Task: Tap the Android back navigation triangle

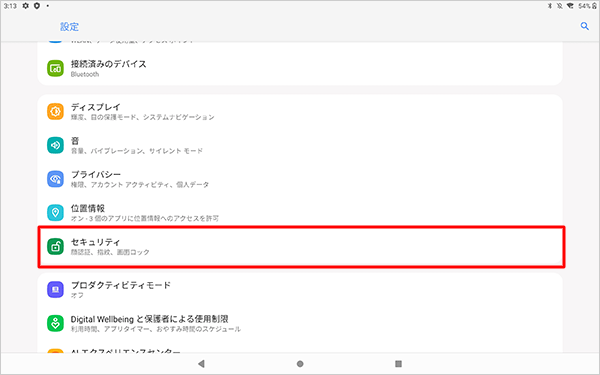Action: [x=201, y=364]
